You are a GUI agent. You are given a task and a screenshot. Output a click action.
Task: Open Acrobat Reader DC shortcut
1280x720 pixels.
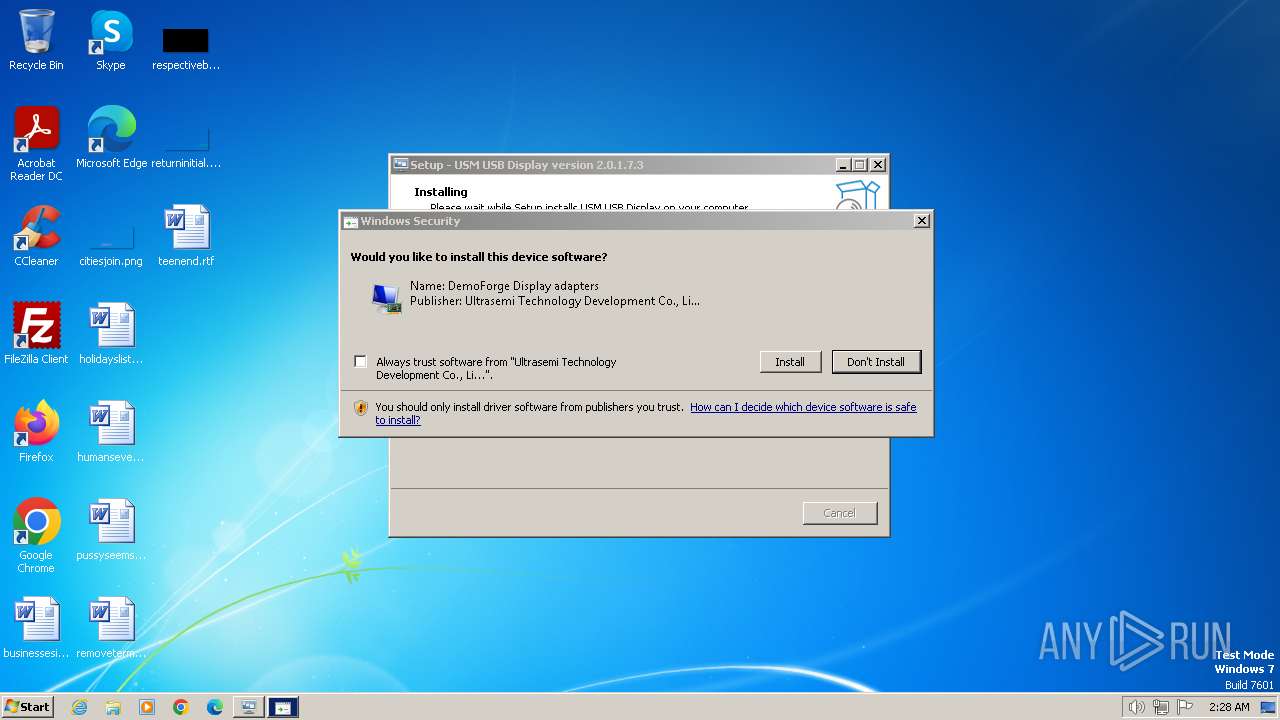(x=36, y=143)
